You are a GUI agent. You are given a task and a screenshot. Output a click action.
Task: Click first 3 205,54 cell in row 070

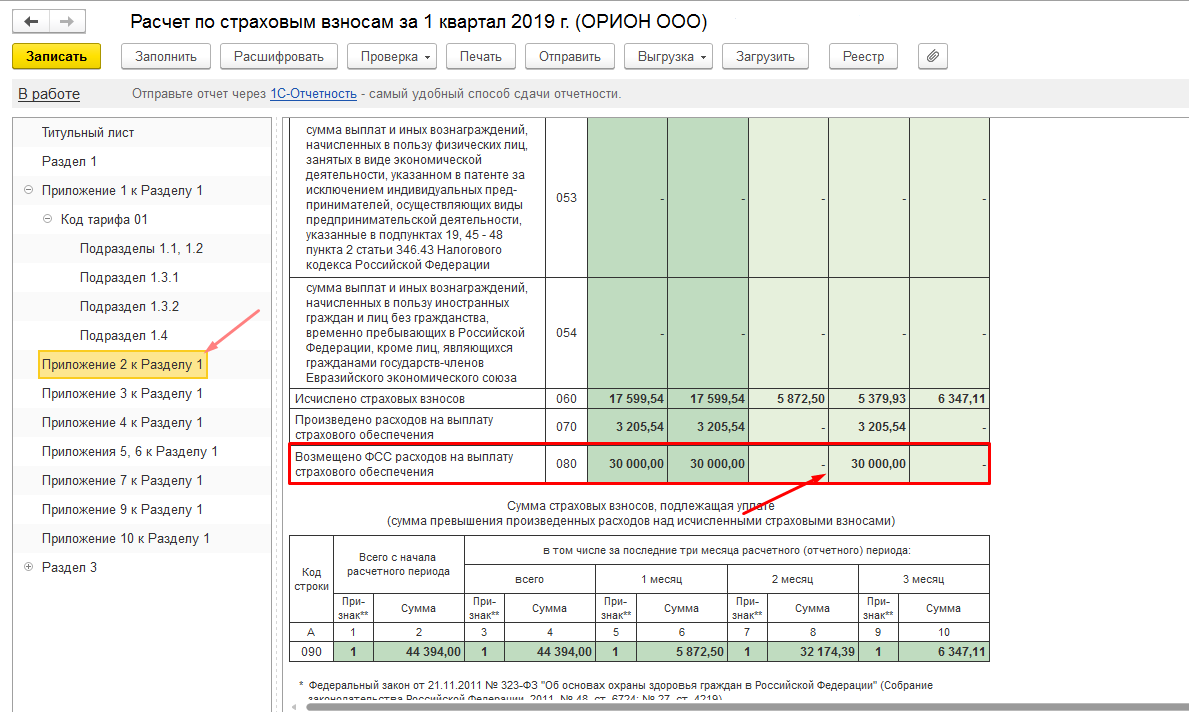pyautogui.click(x=627, y=427)
